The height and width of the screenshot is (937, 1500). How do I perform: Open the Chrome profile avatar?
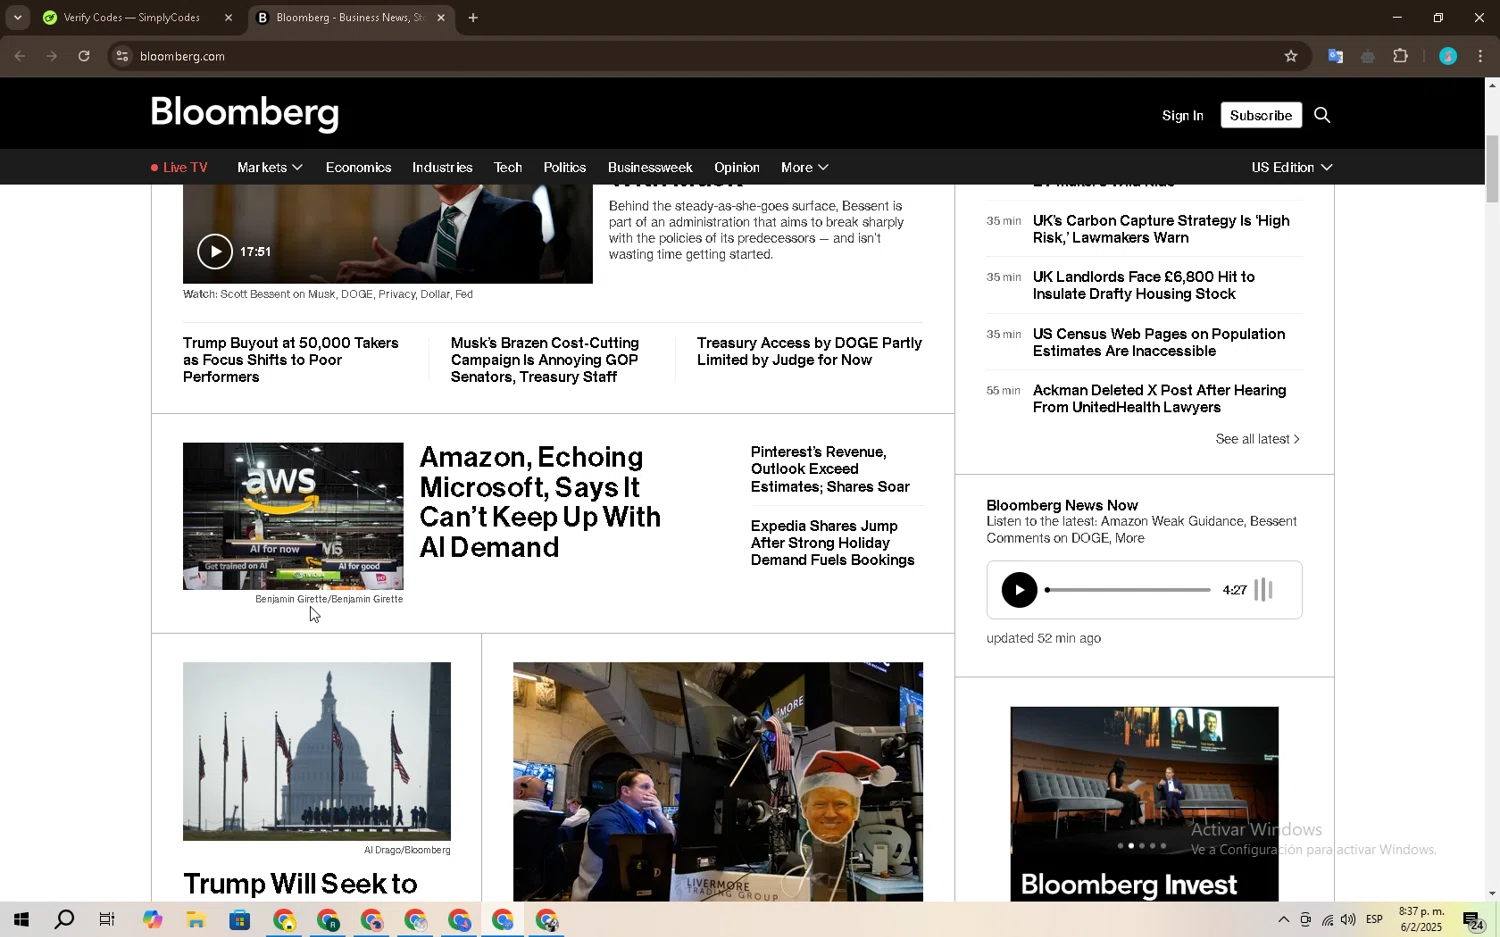click(x=1448, y=56)
